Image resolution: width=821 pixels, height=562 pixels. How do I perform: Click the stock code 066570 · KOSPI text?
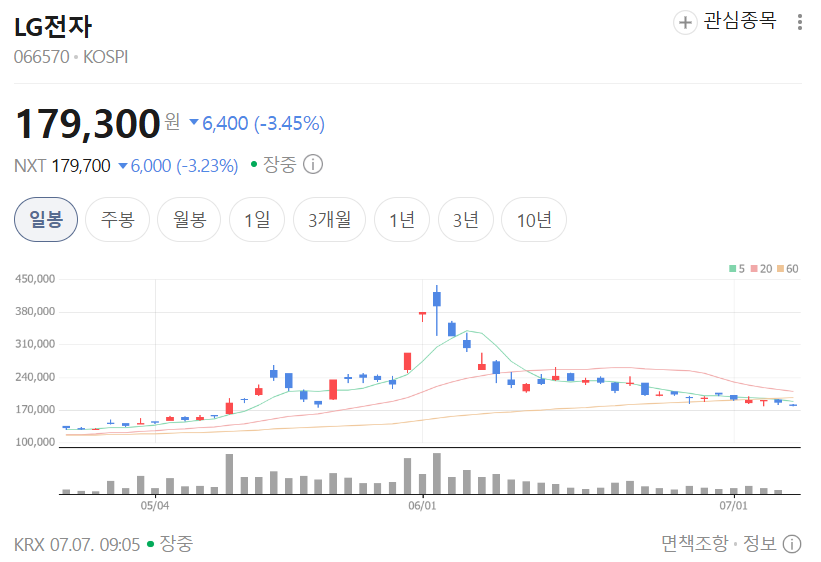pos(71,57)
